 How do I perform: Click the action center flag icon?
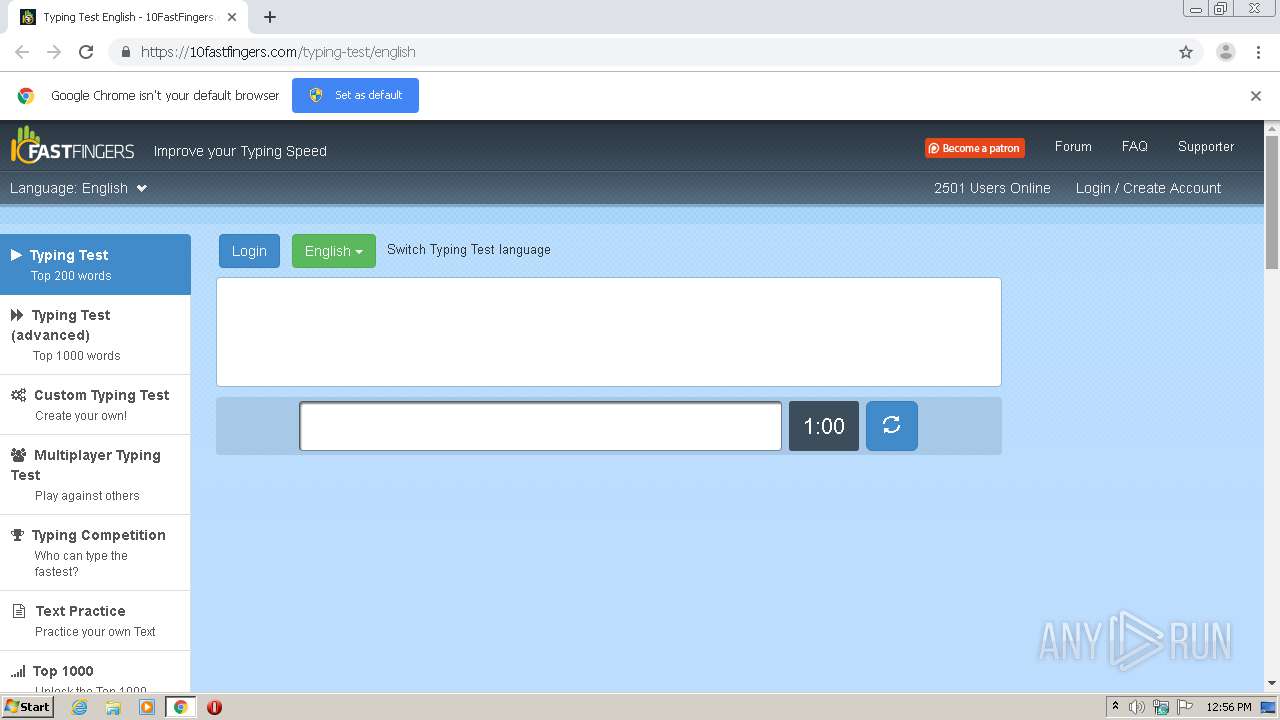(x=1185, y=707)
